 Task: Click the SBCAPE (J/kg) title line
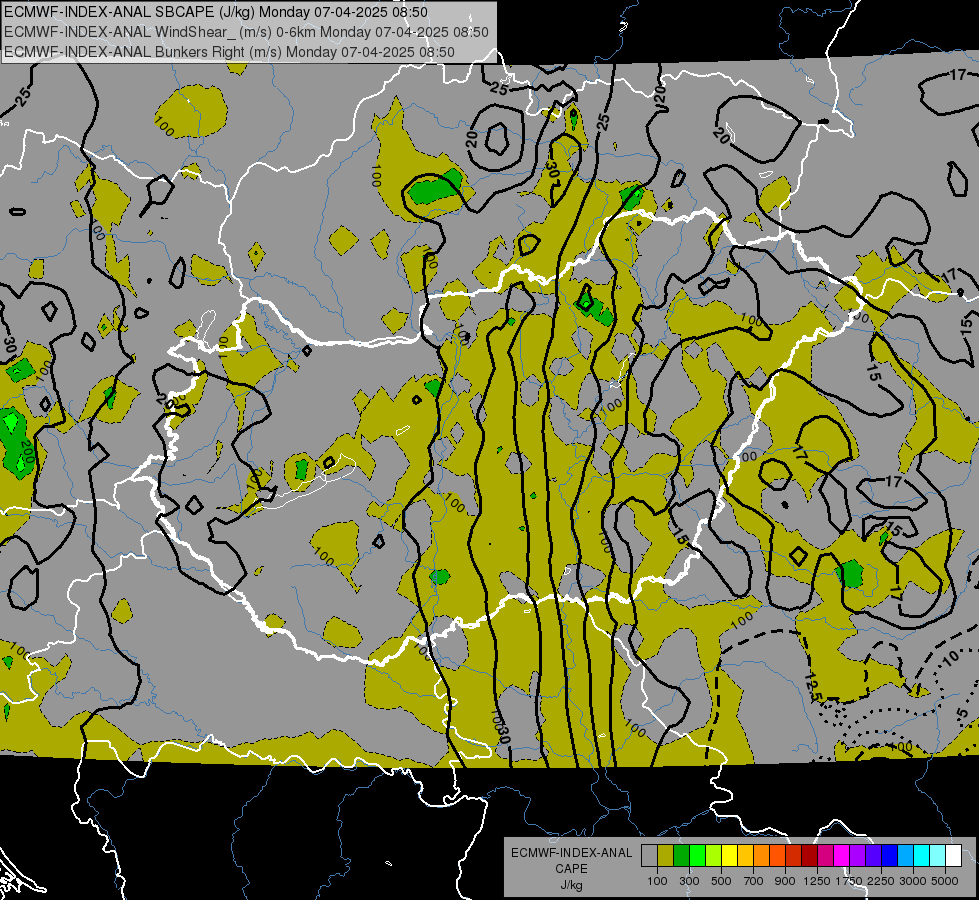click(x=216, y=12)
